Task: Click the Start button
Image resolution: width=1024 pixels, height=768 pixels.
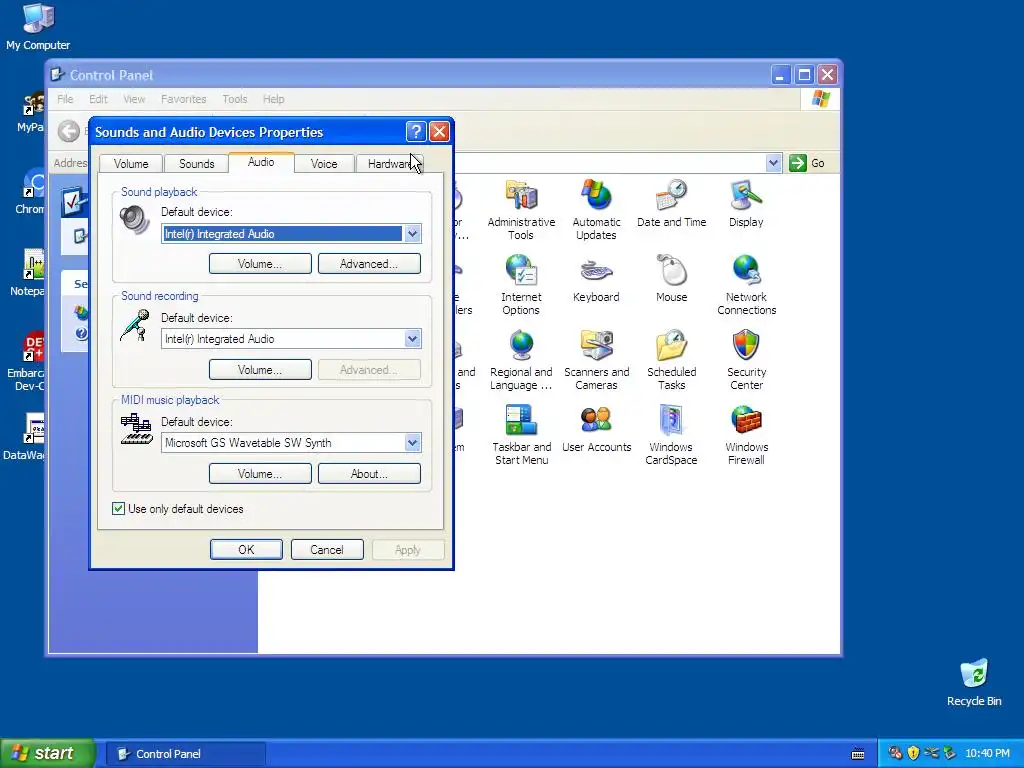Action: 47,754
